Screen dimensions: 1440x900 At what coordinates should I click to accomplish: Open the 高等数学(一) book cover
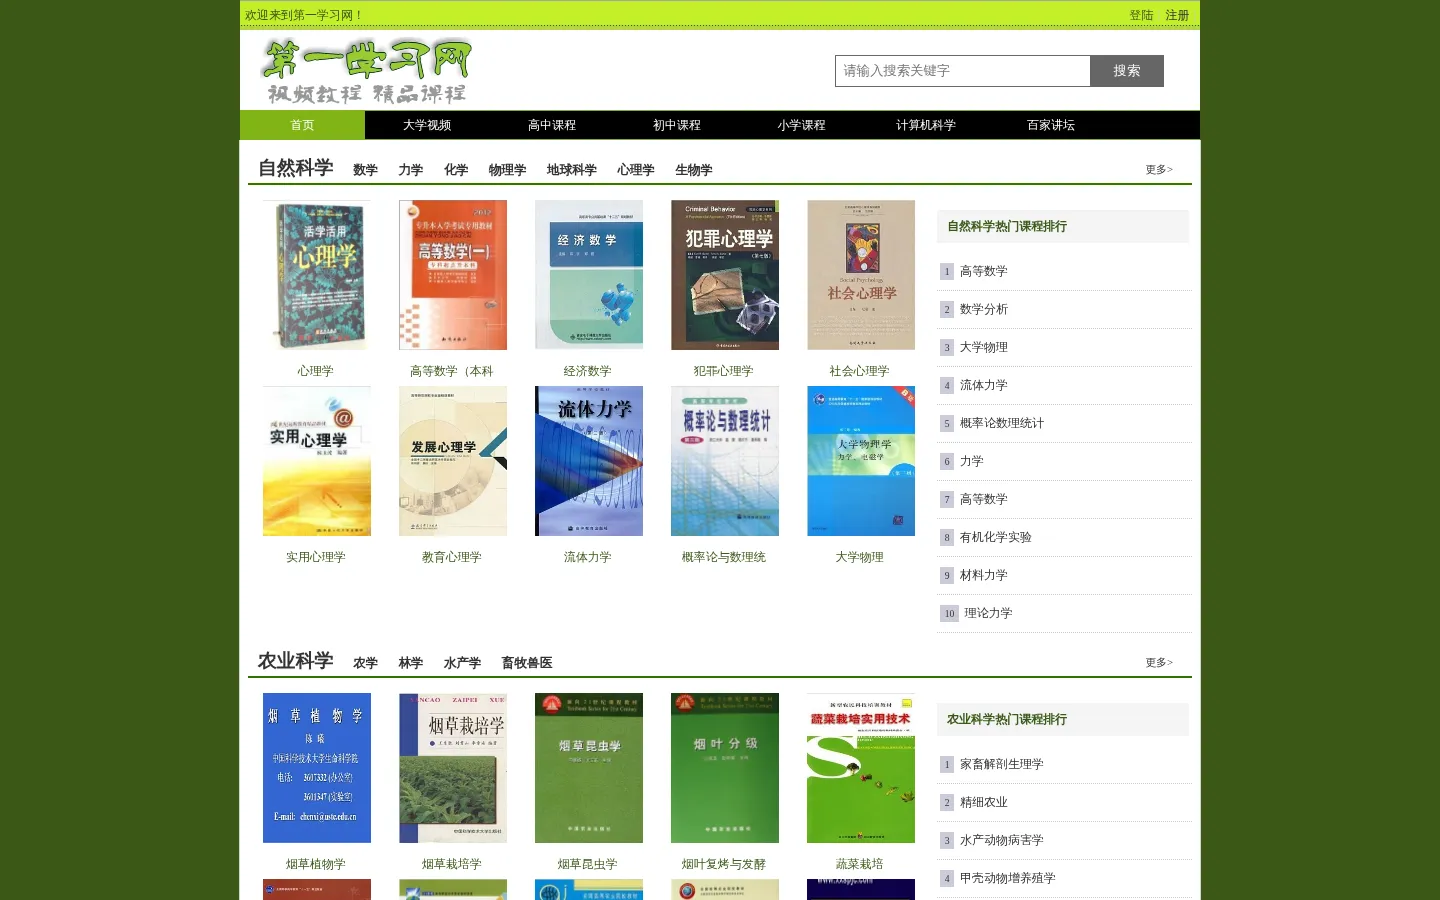point(453,275)
